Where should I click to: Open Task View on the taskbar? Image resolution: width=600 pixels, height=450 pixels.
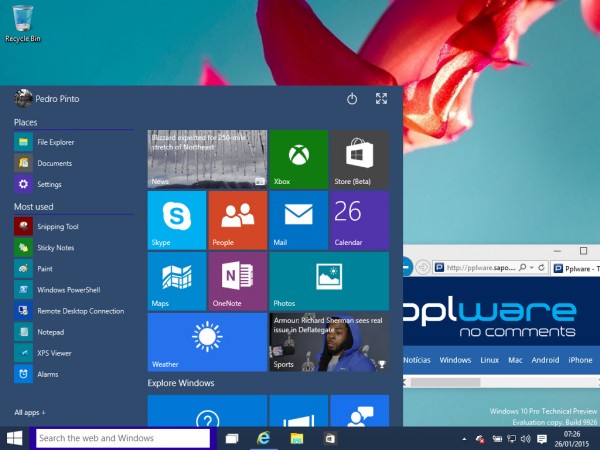[232, 438]
